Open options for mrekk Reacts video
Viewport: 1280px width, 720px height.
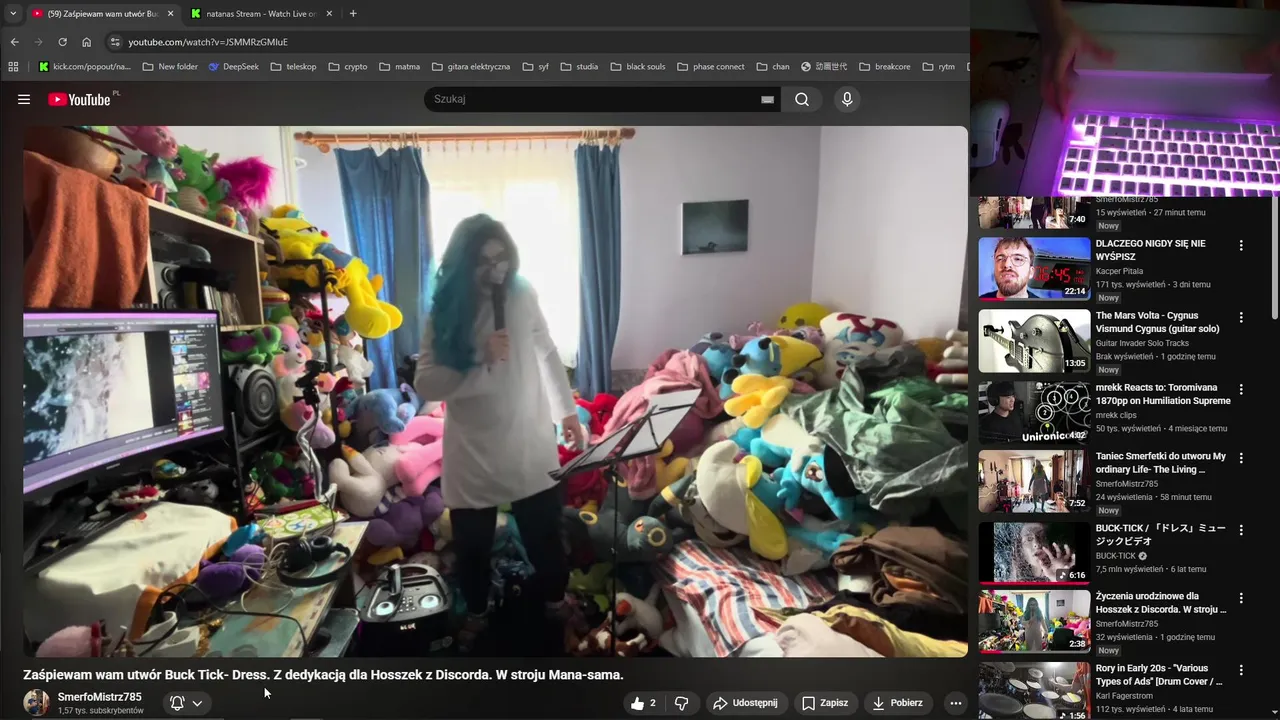(1241, 389)
